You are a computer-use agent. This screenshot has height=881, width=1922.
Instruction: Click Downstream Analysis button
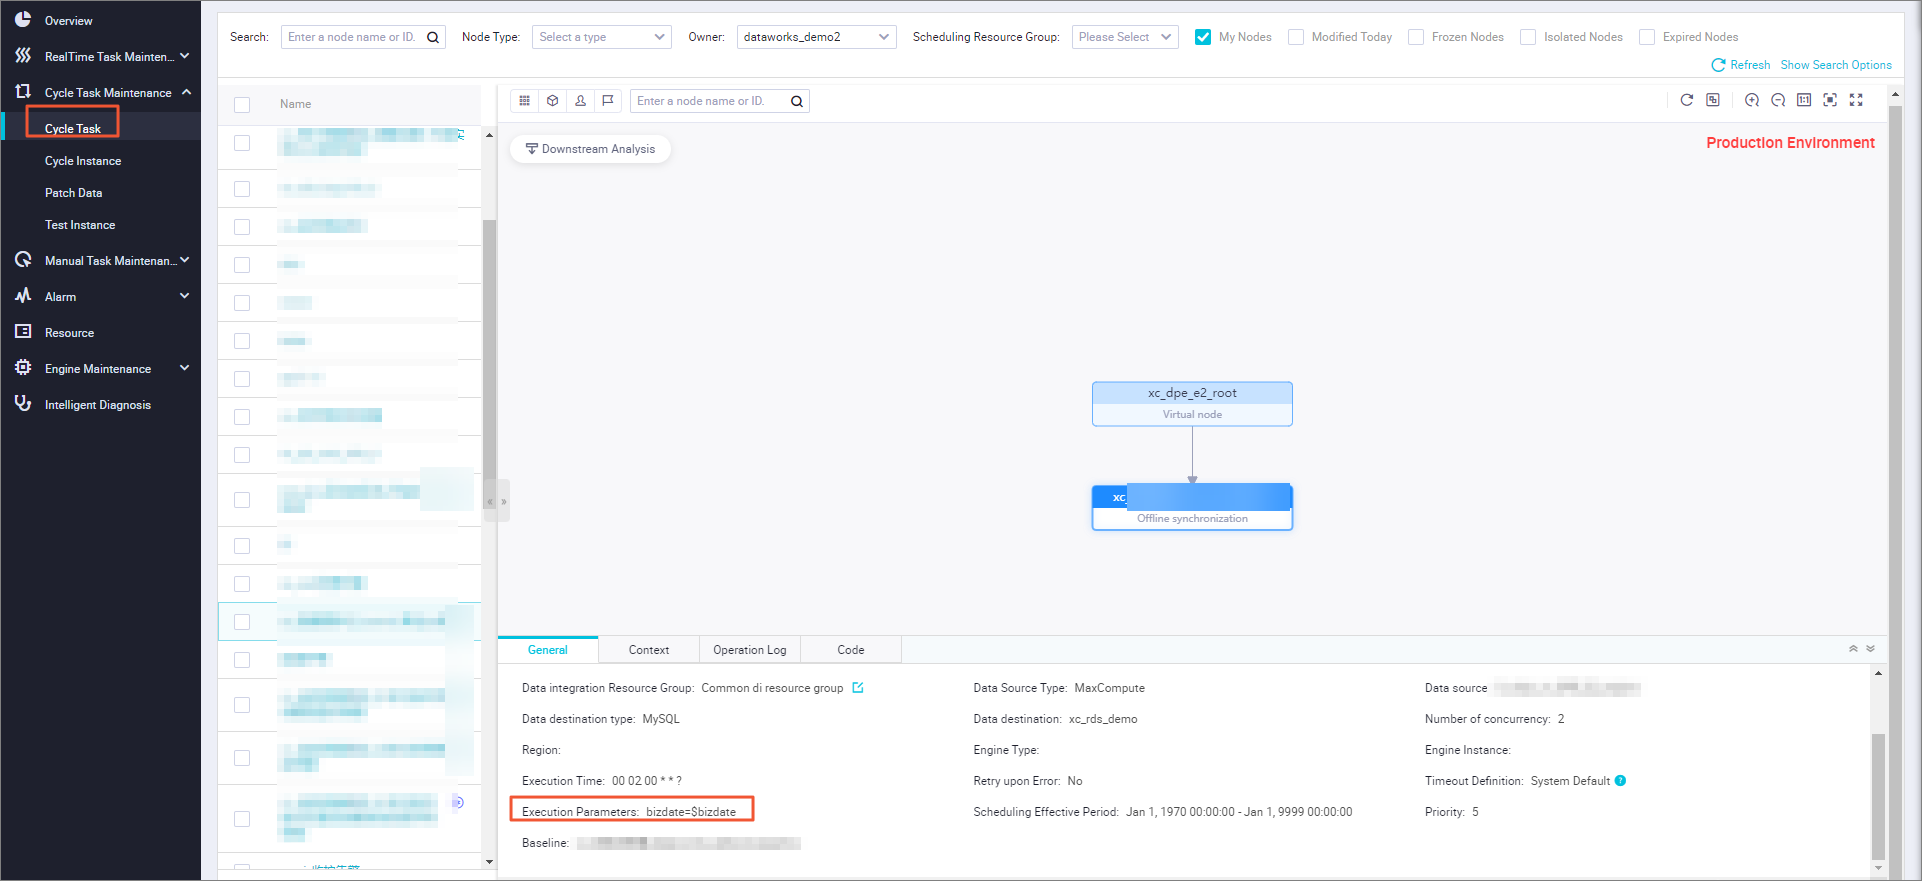coord(590,149)
